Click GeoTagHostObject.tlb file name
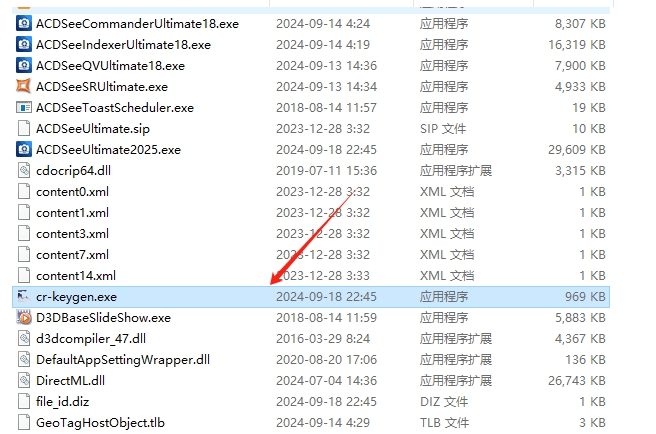656x434 pixels. tap(100, 423)
